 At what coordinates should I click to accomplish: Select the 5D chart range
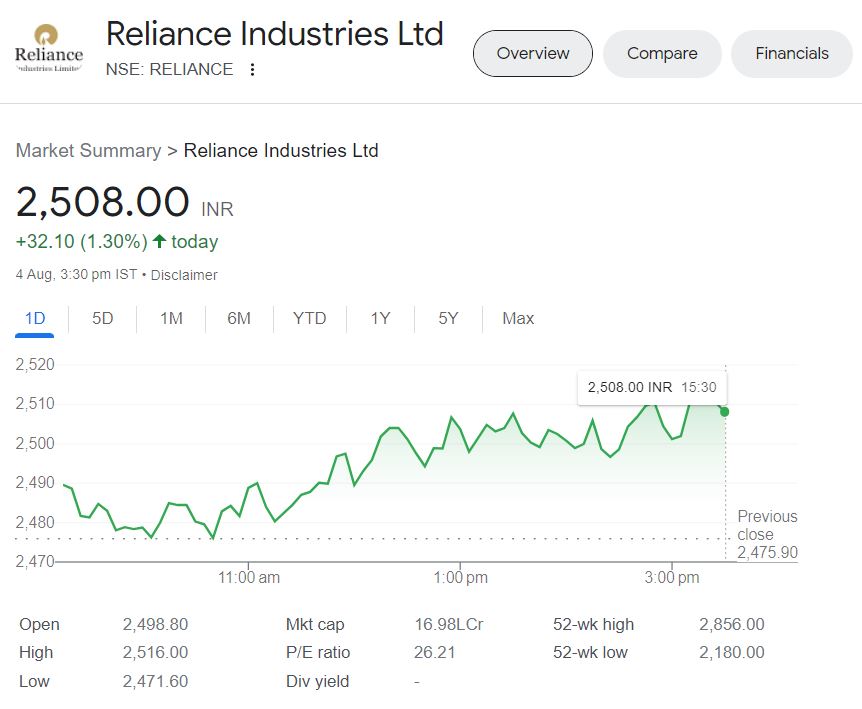click(103, 319)
